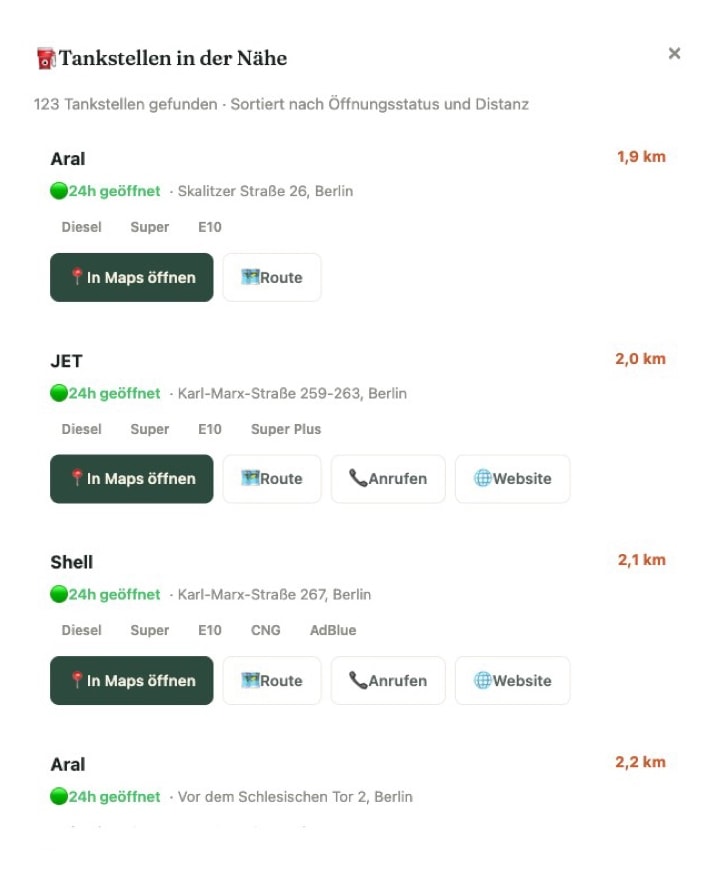Click the fuel pump icon in header
714x870 pixels.
pos(45,59)
